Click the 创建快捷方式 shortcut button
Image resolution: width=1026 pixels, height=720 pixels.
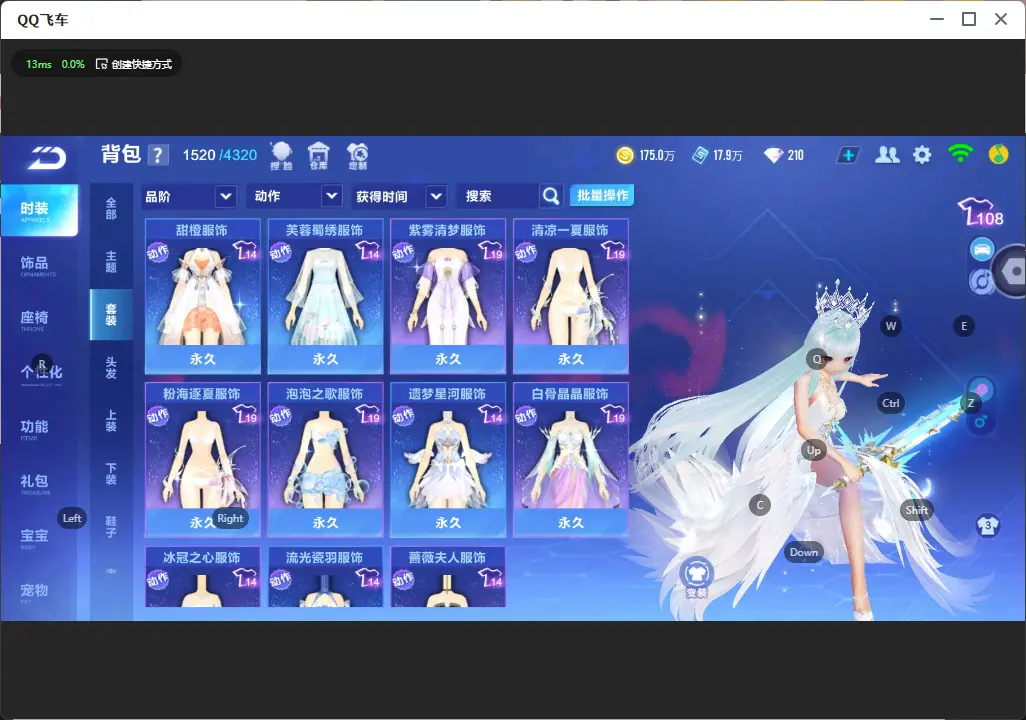coord(134,64)
